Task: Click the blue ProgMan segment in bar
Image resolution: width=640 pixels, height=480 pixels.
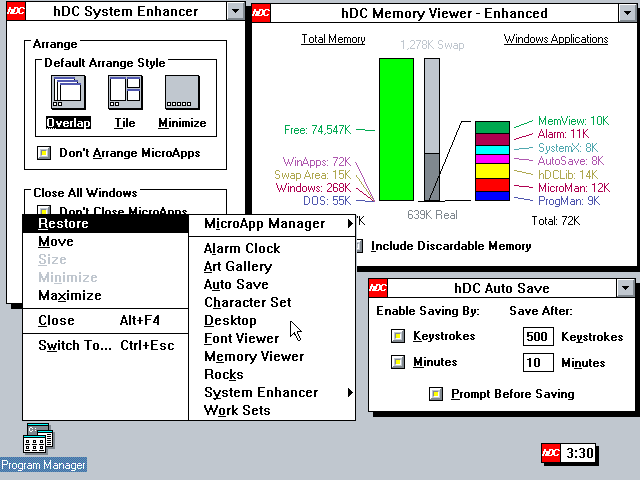Action: 492,196
